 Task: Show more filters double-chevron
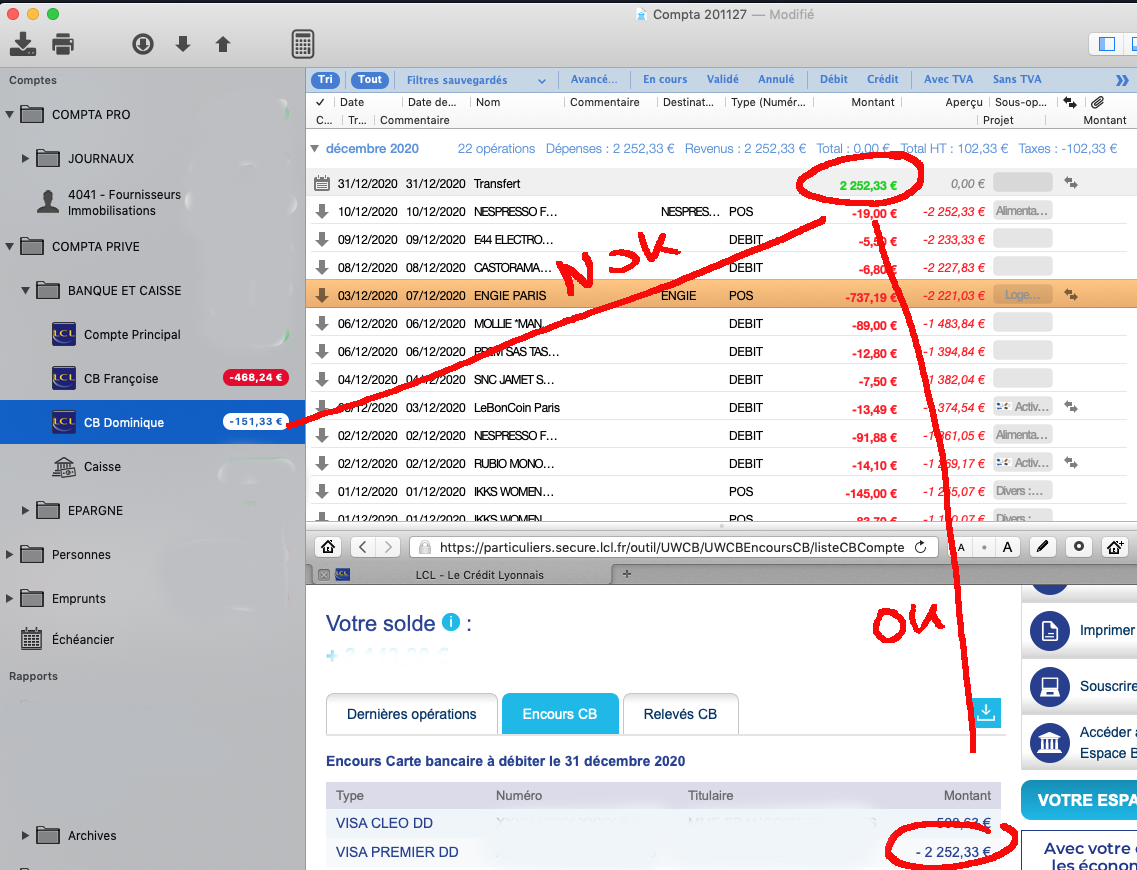1122,80
